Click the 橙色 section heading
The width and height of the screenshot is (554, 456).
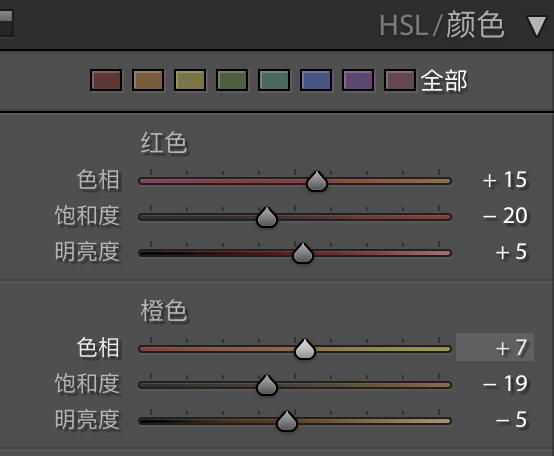164,310
